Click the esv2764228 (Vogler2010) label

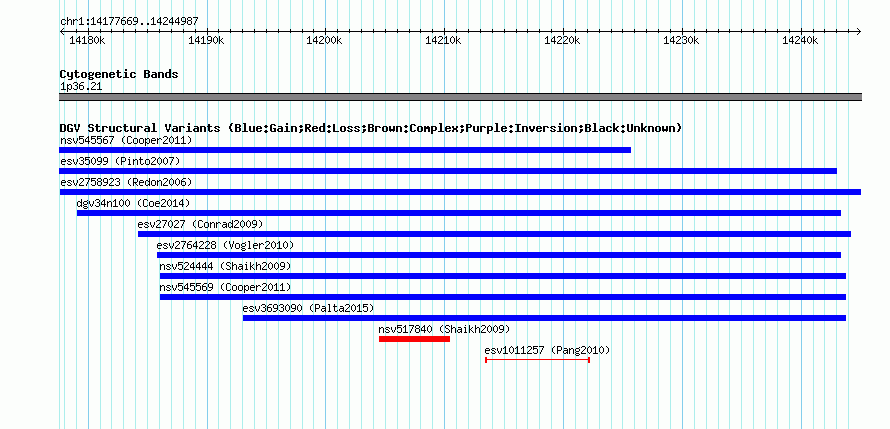(225, 245)
